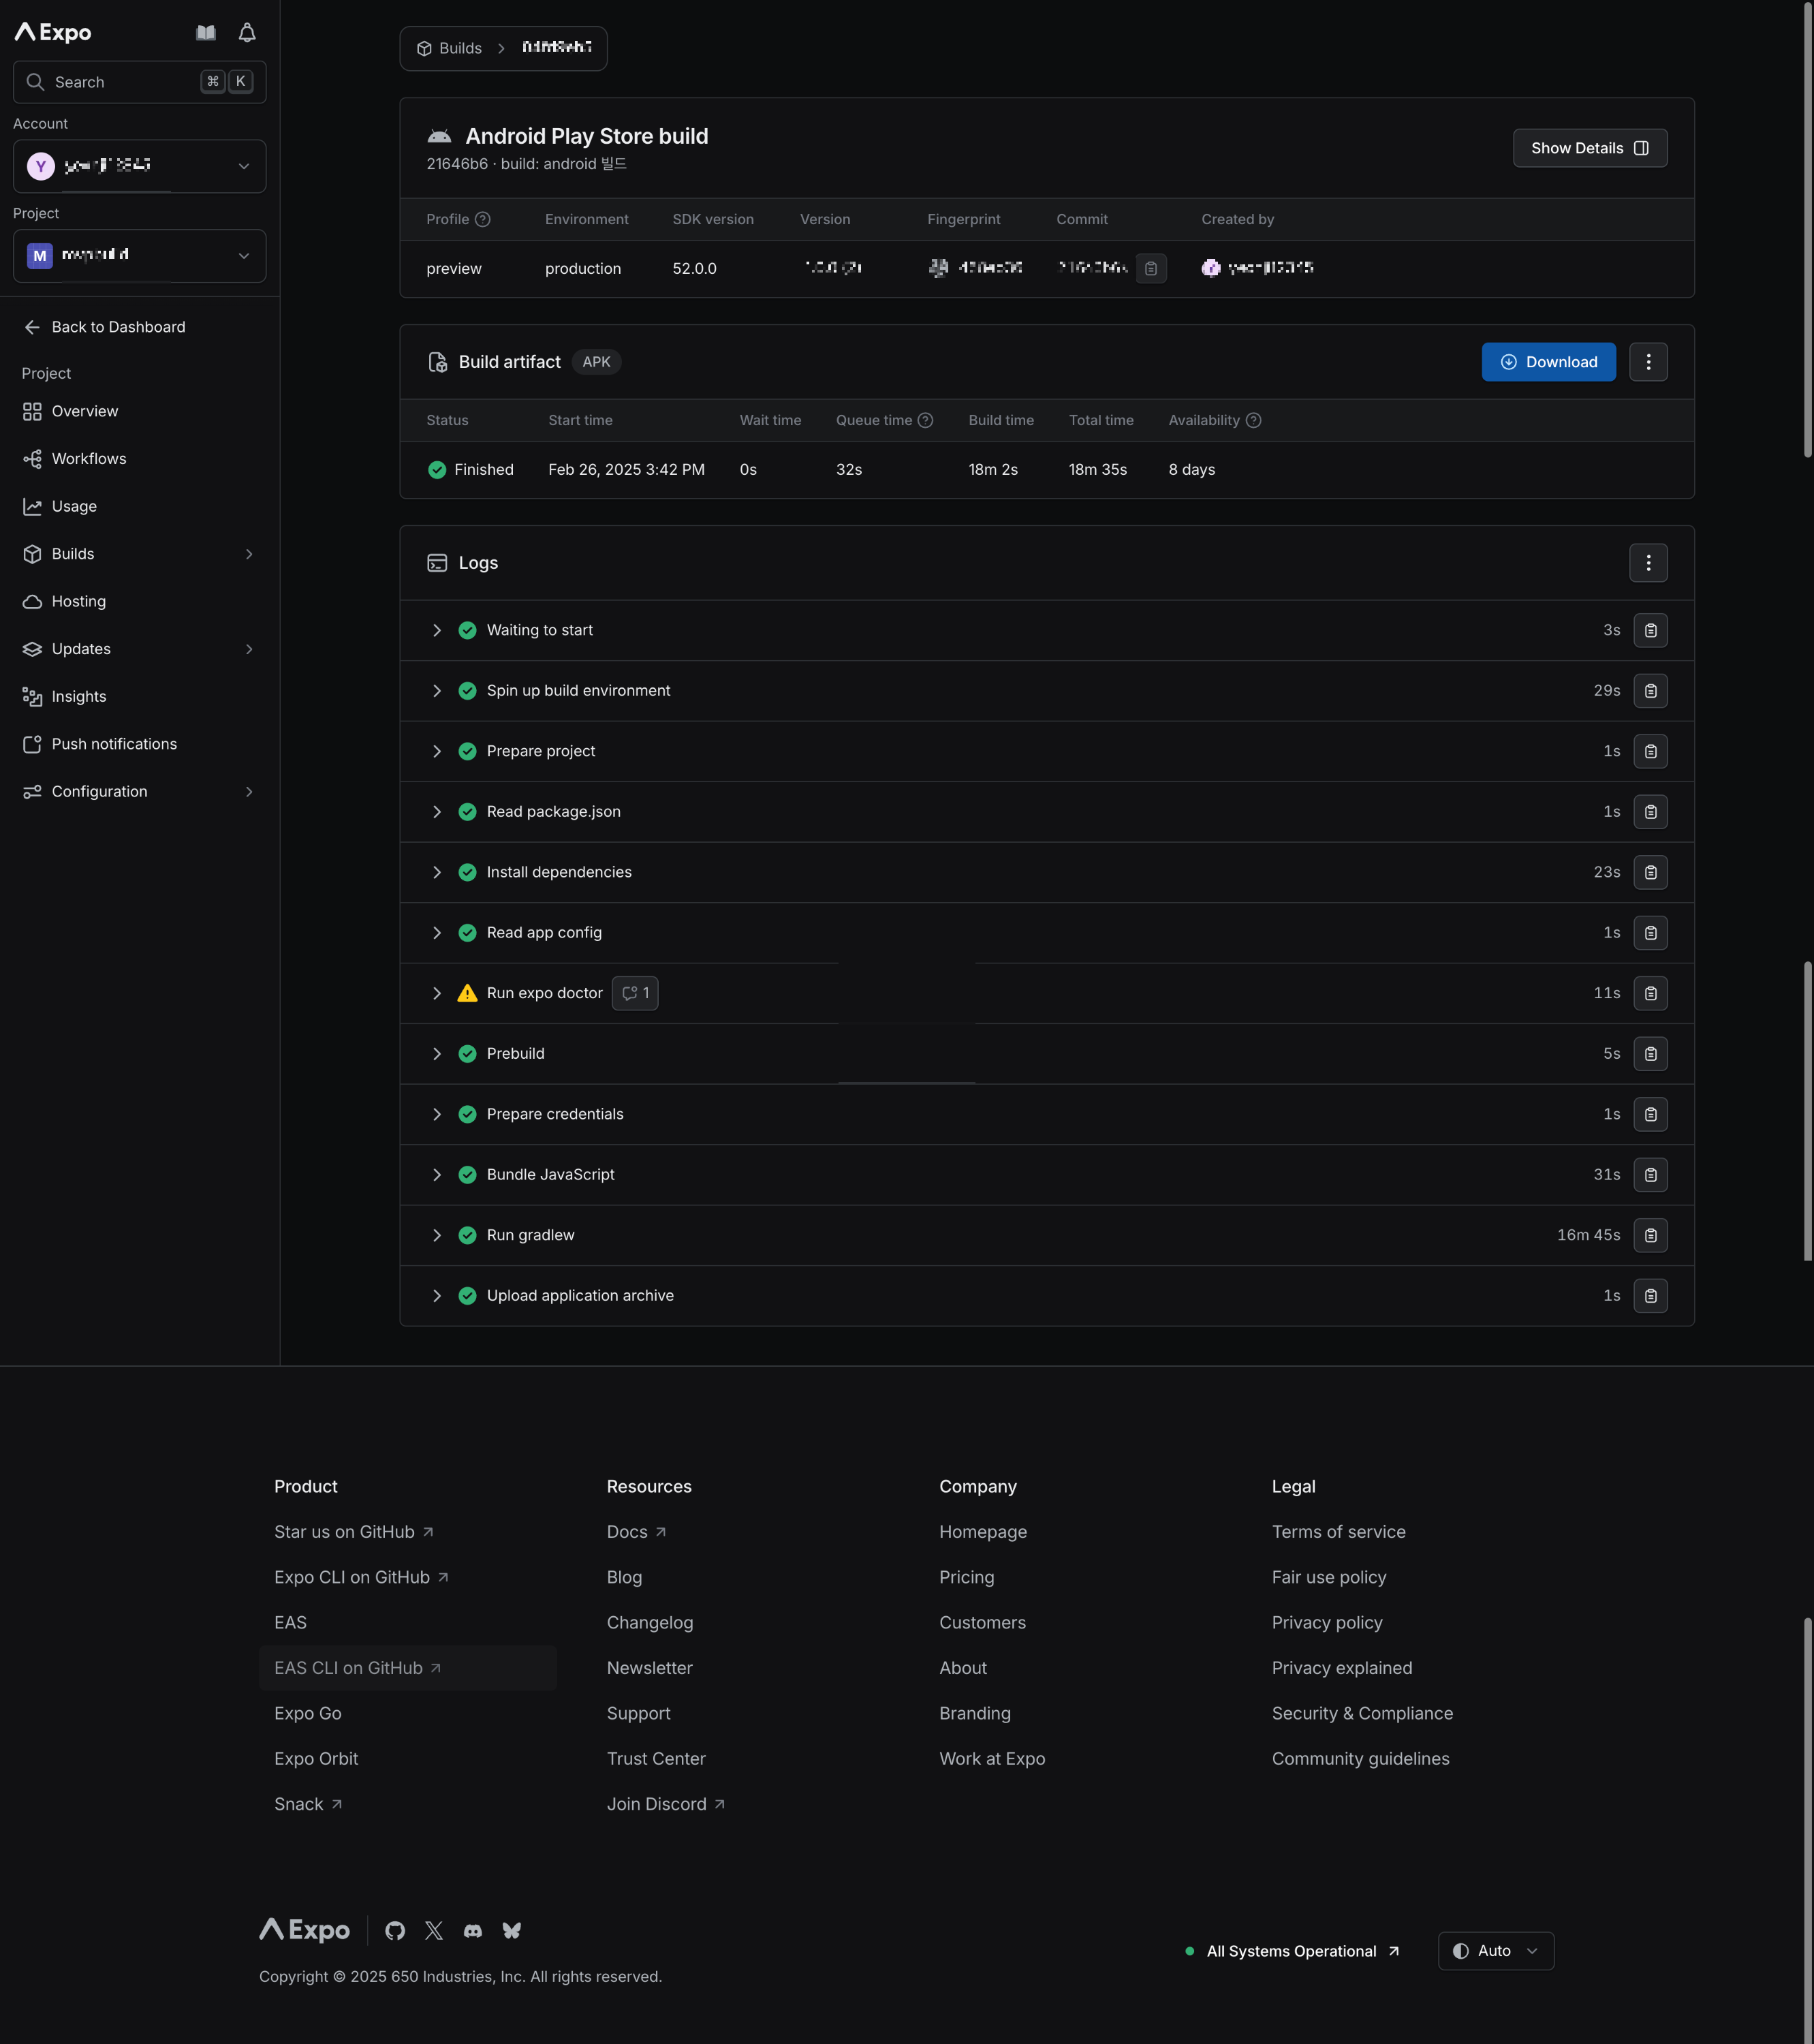Image resolution: width=1814 pixels, height=2044 pixels.
Task: Expand the Bundle JavaScript log row
Action: point(437,1175)
